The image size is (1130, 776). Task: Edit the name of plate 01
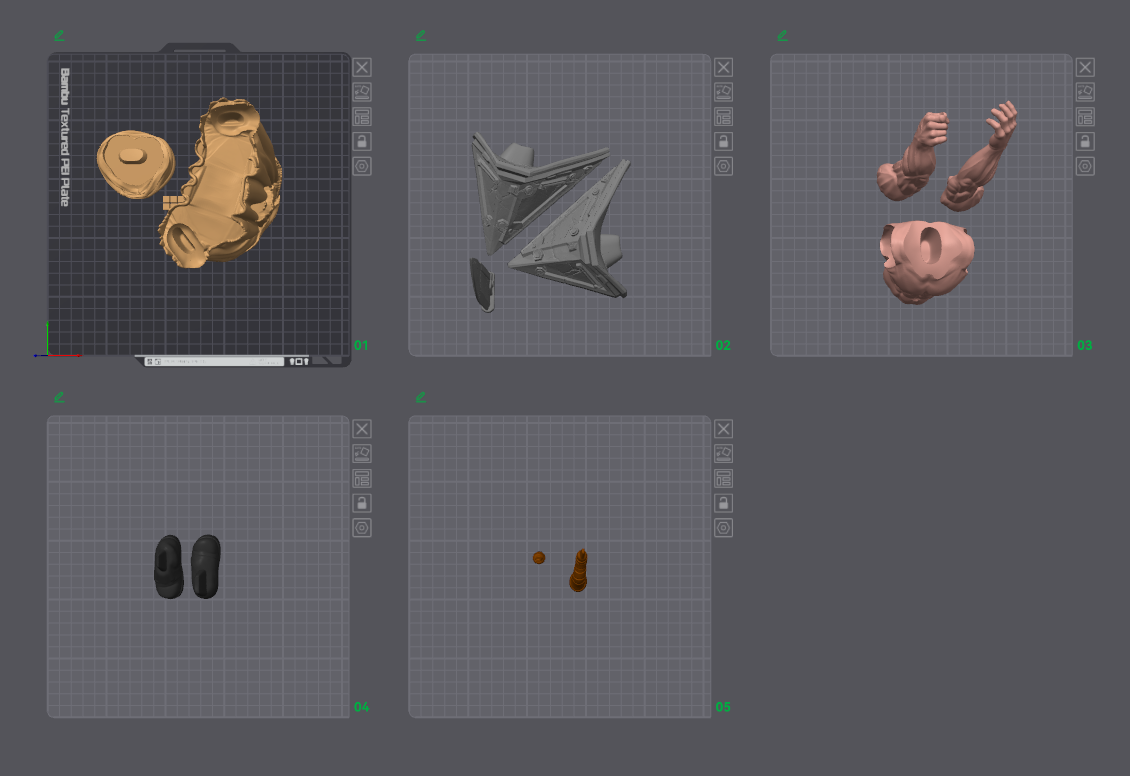point(59,35)
